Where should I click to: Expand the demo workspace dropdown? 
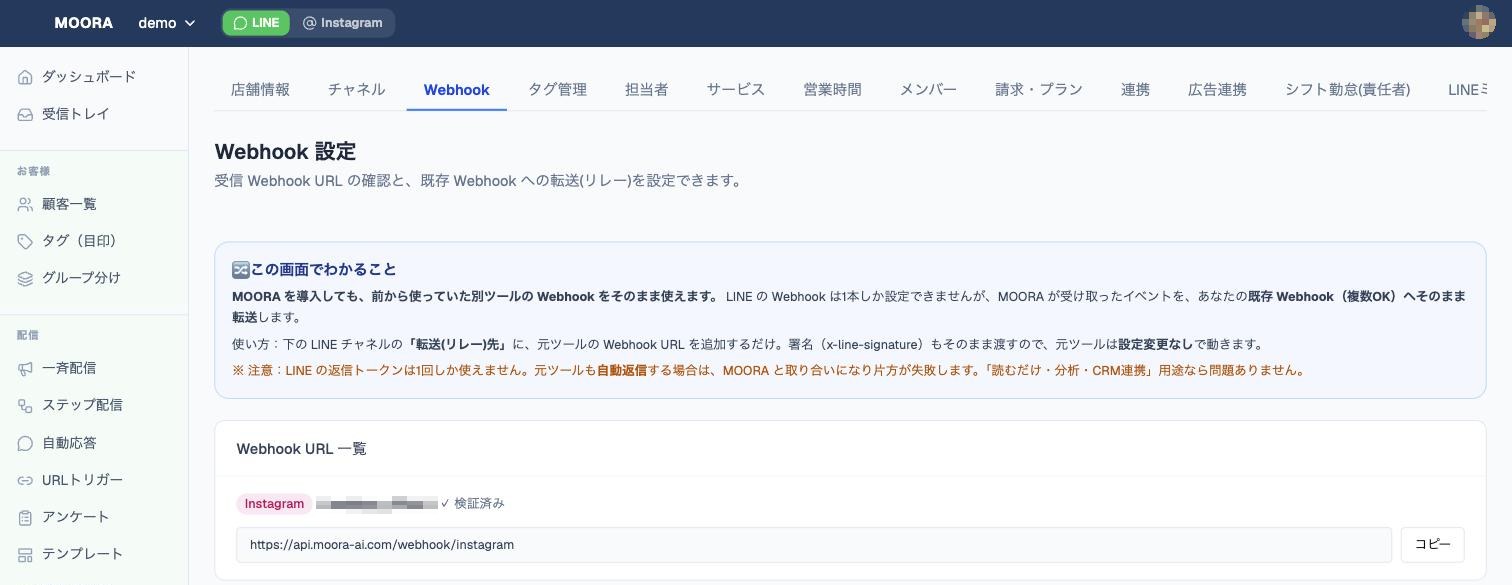click(166, 23)
